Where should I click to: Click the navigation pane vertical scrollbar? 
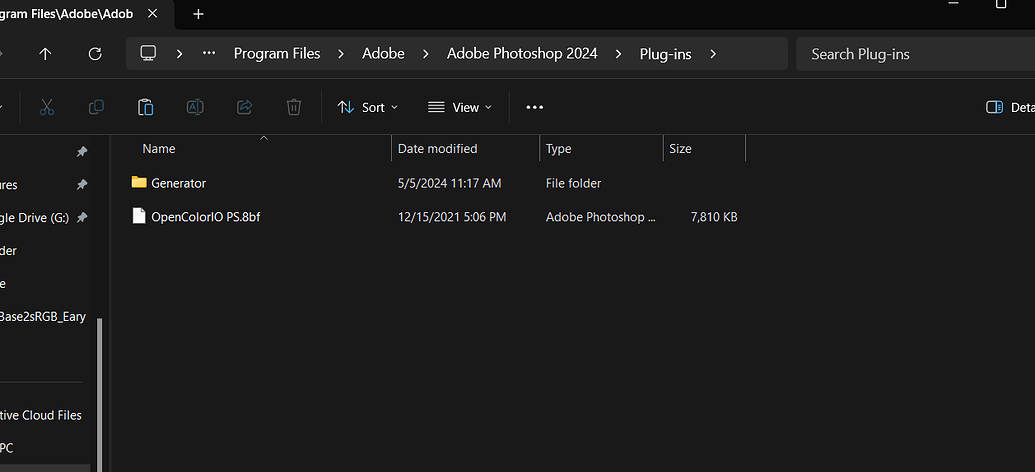pos(100,393)
